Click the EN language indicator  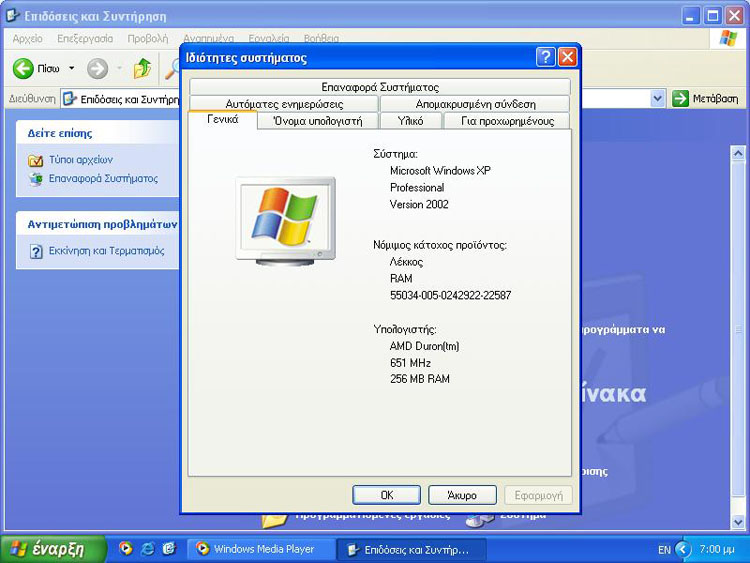pyautogui.click(x=664, y=550)
